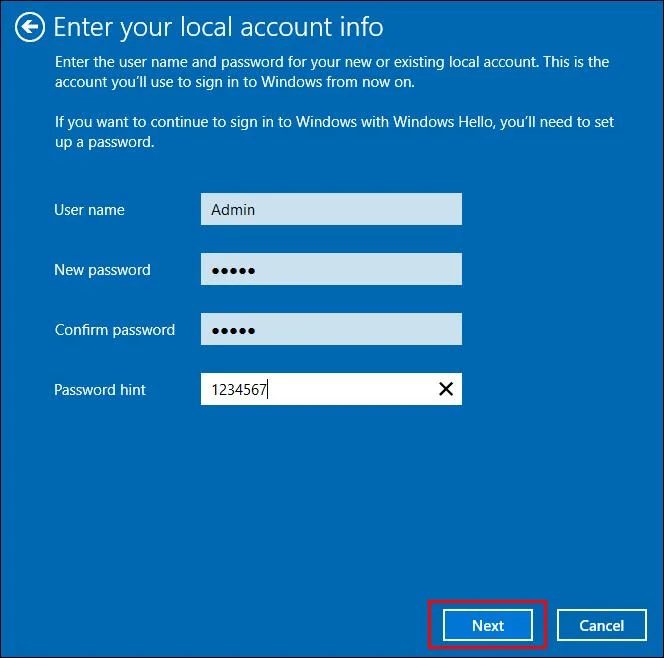Select the 'Enter your local account info' heading

[x=219, y=28]
